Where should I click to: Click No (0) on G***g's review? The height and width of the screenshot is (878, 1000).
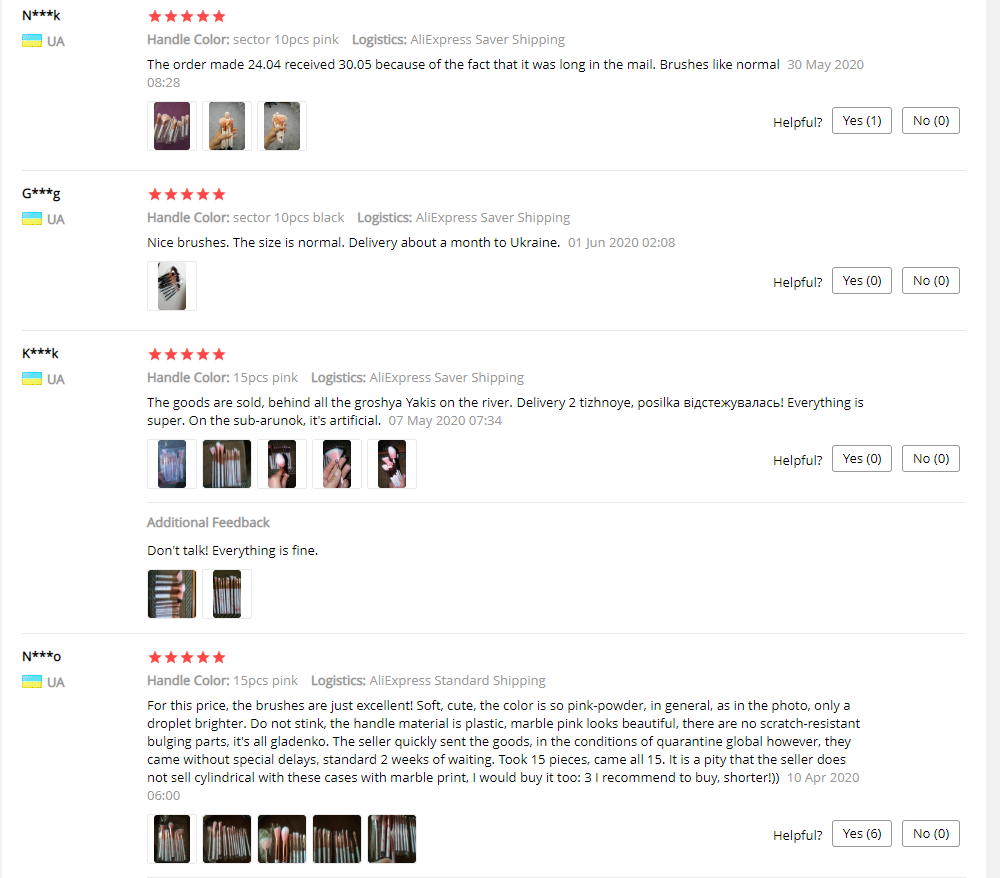(x=930, y=281)
